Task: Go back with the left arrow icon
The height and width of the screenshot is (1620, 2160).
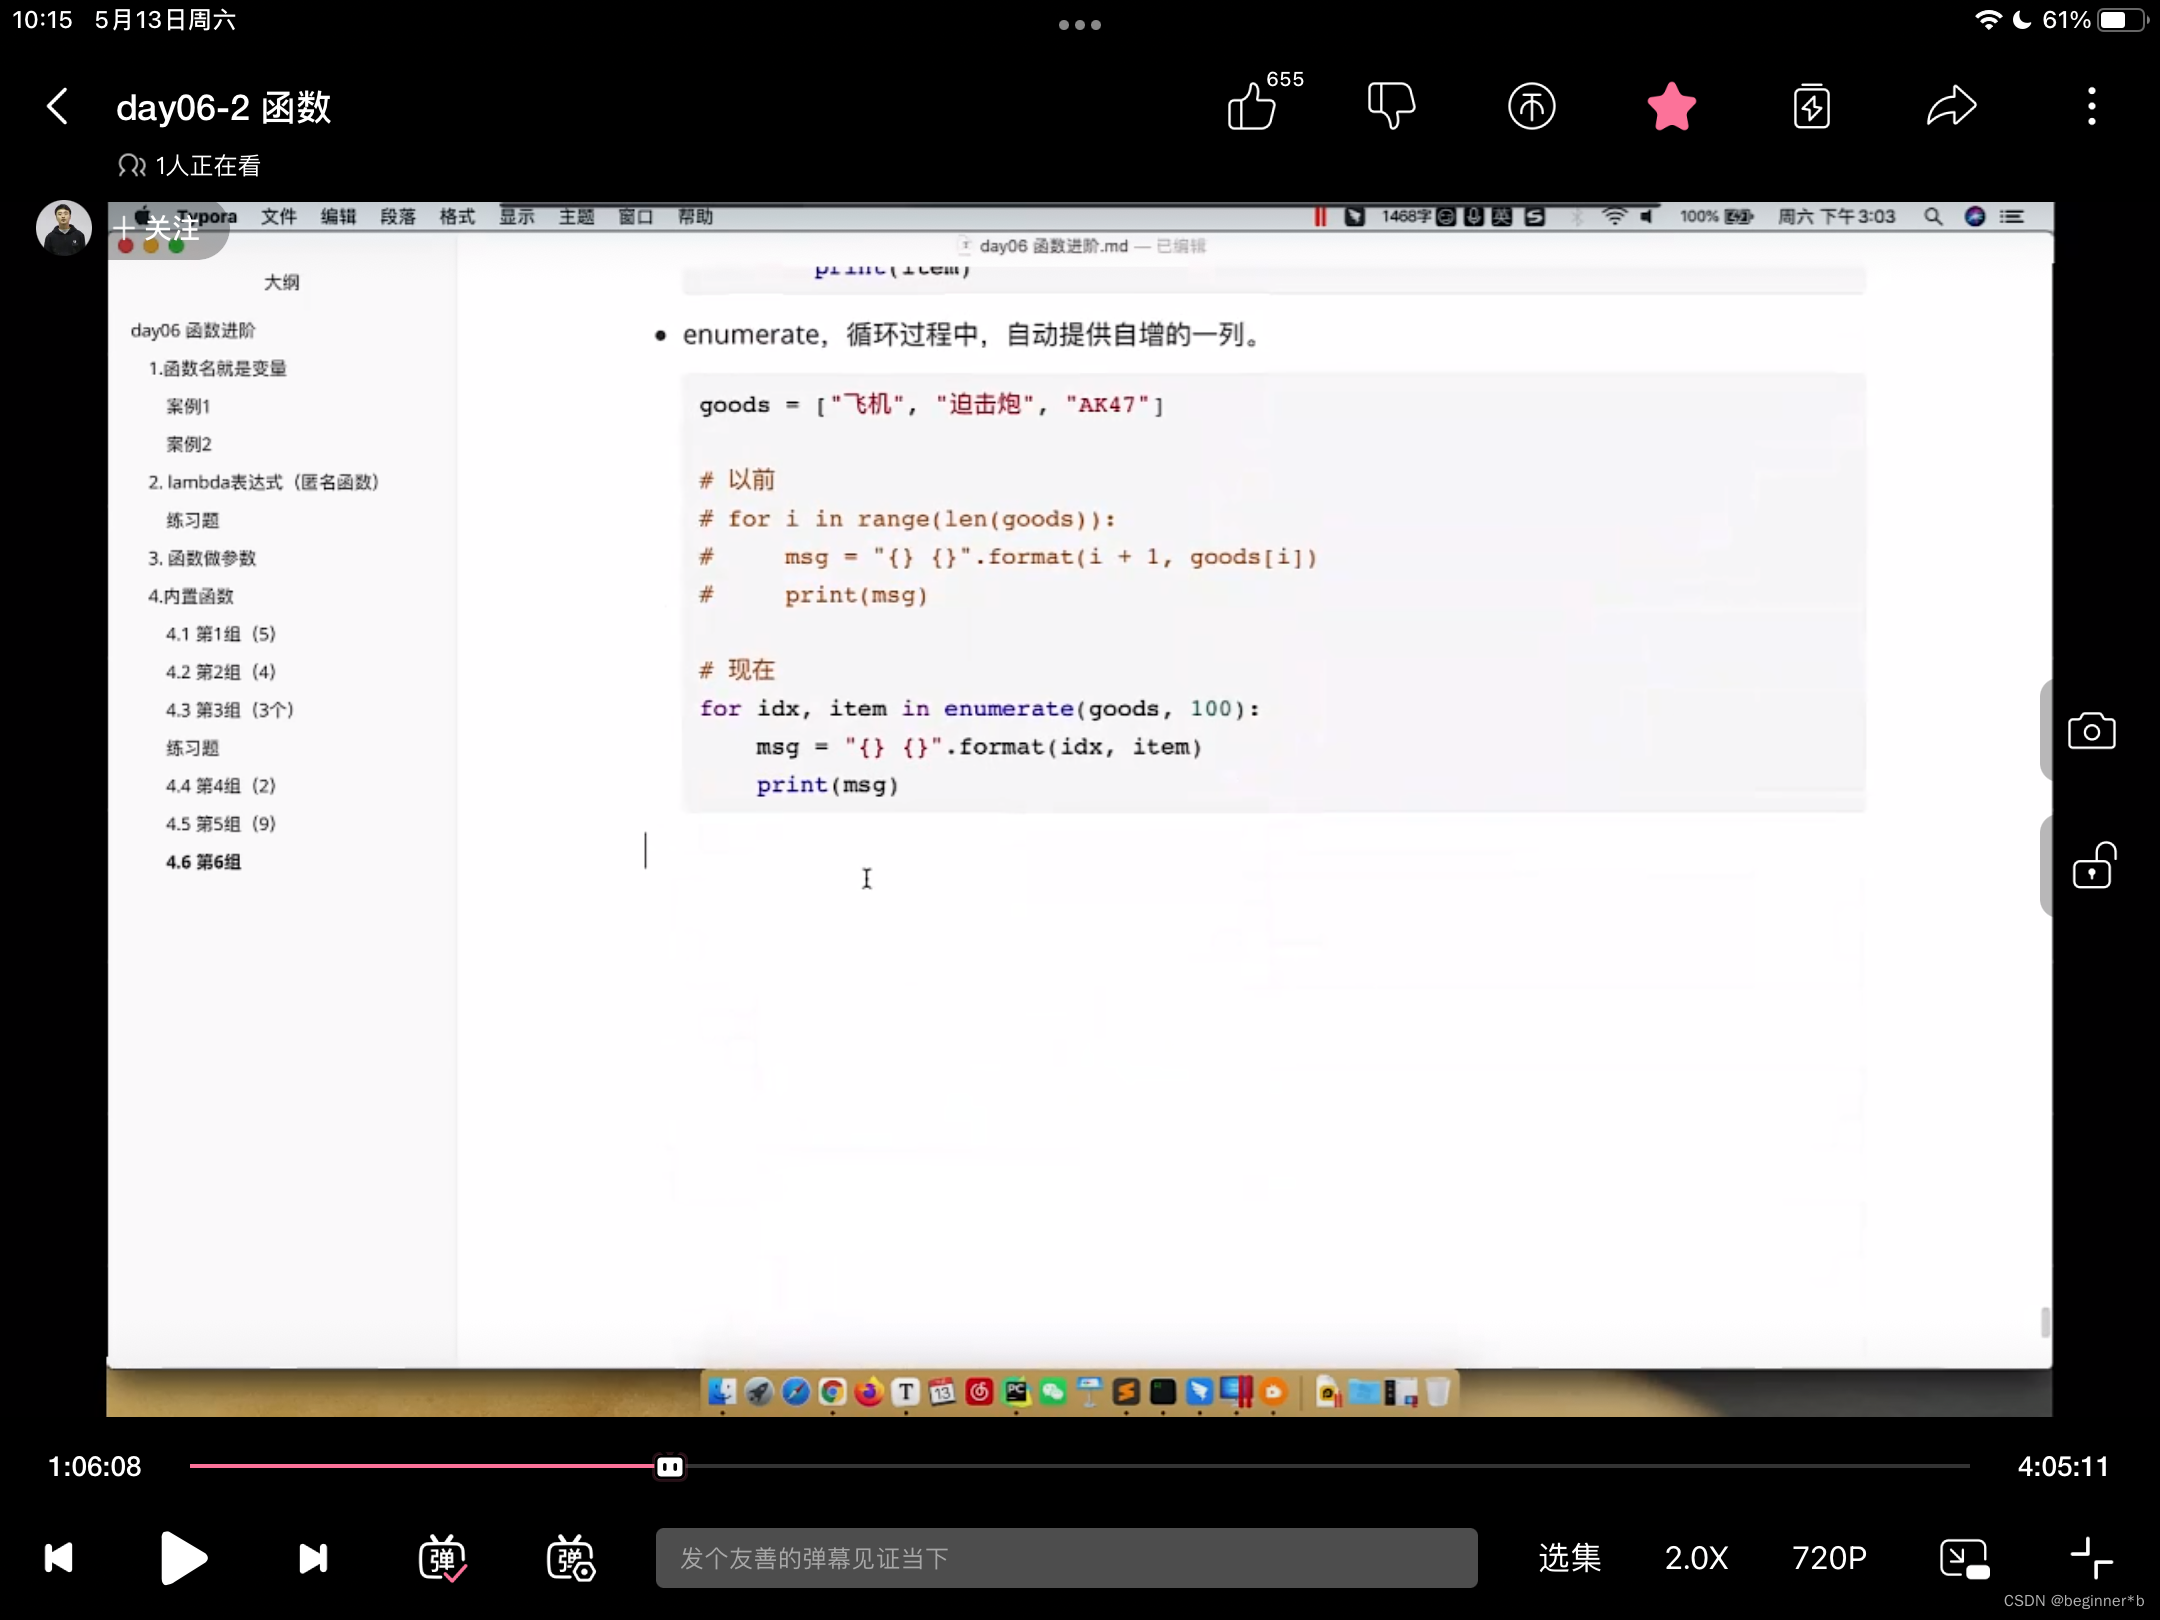Action: (x=58, y=106)
